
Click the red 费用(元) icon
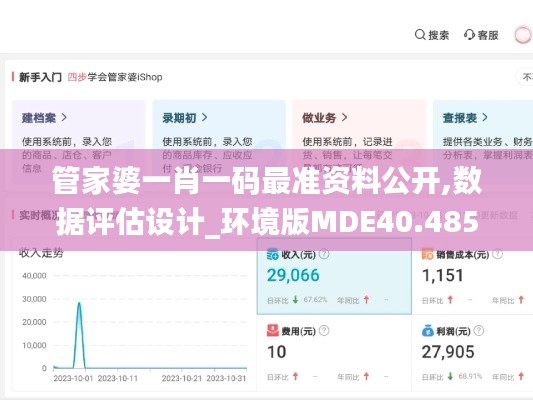click(x=273, y=331)
